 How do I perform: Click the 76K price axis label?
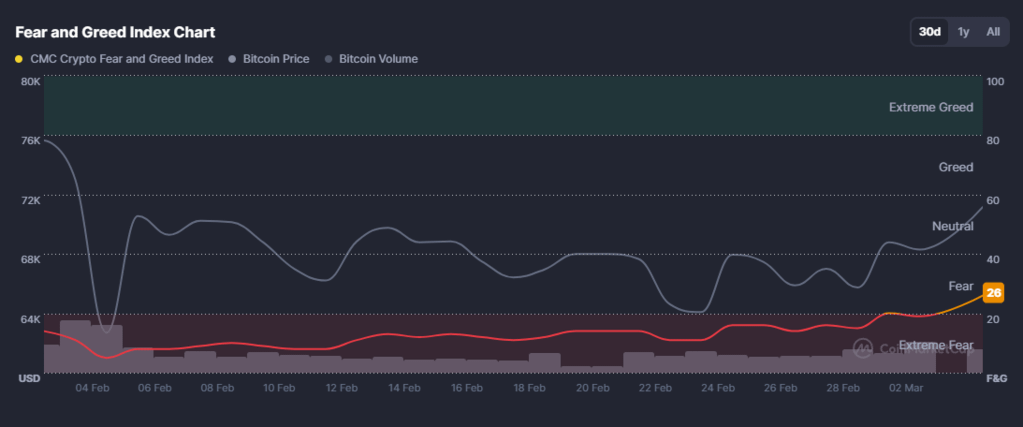[x=30, y=141]
